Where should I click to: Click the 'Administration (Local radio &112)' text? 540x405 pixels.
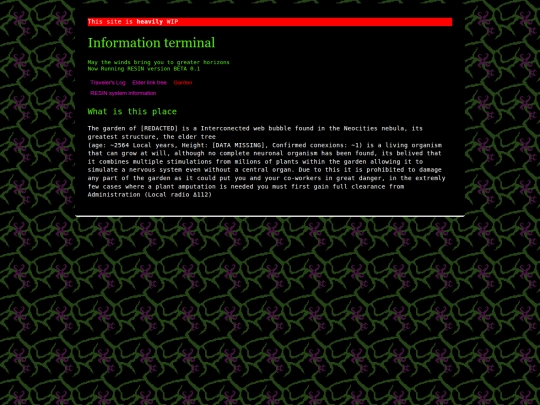click(x=149, y=195)
